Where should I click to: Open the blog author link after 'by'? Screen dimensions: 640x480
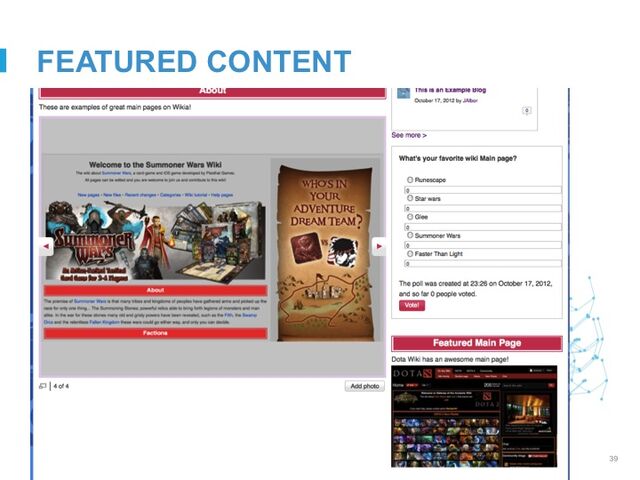pos(470,100)
